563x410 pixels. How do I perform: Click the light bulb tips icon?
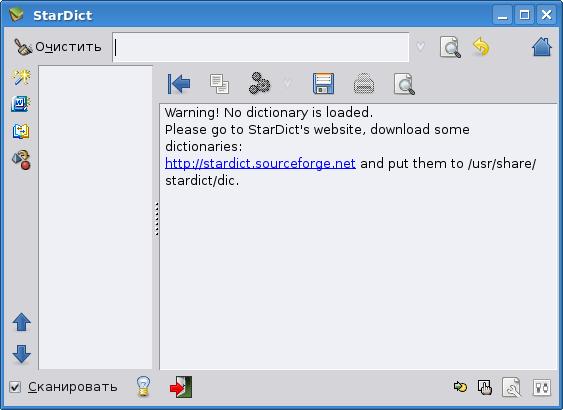(143, 386)
